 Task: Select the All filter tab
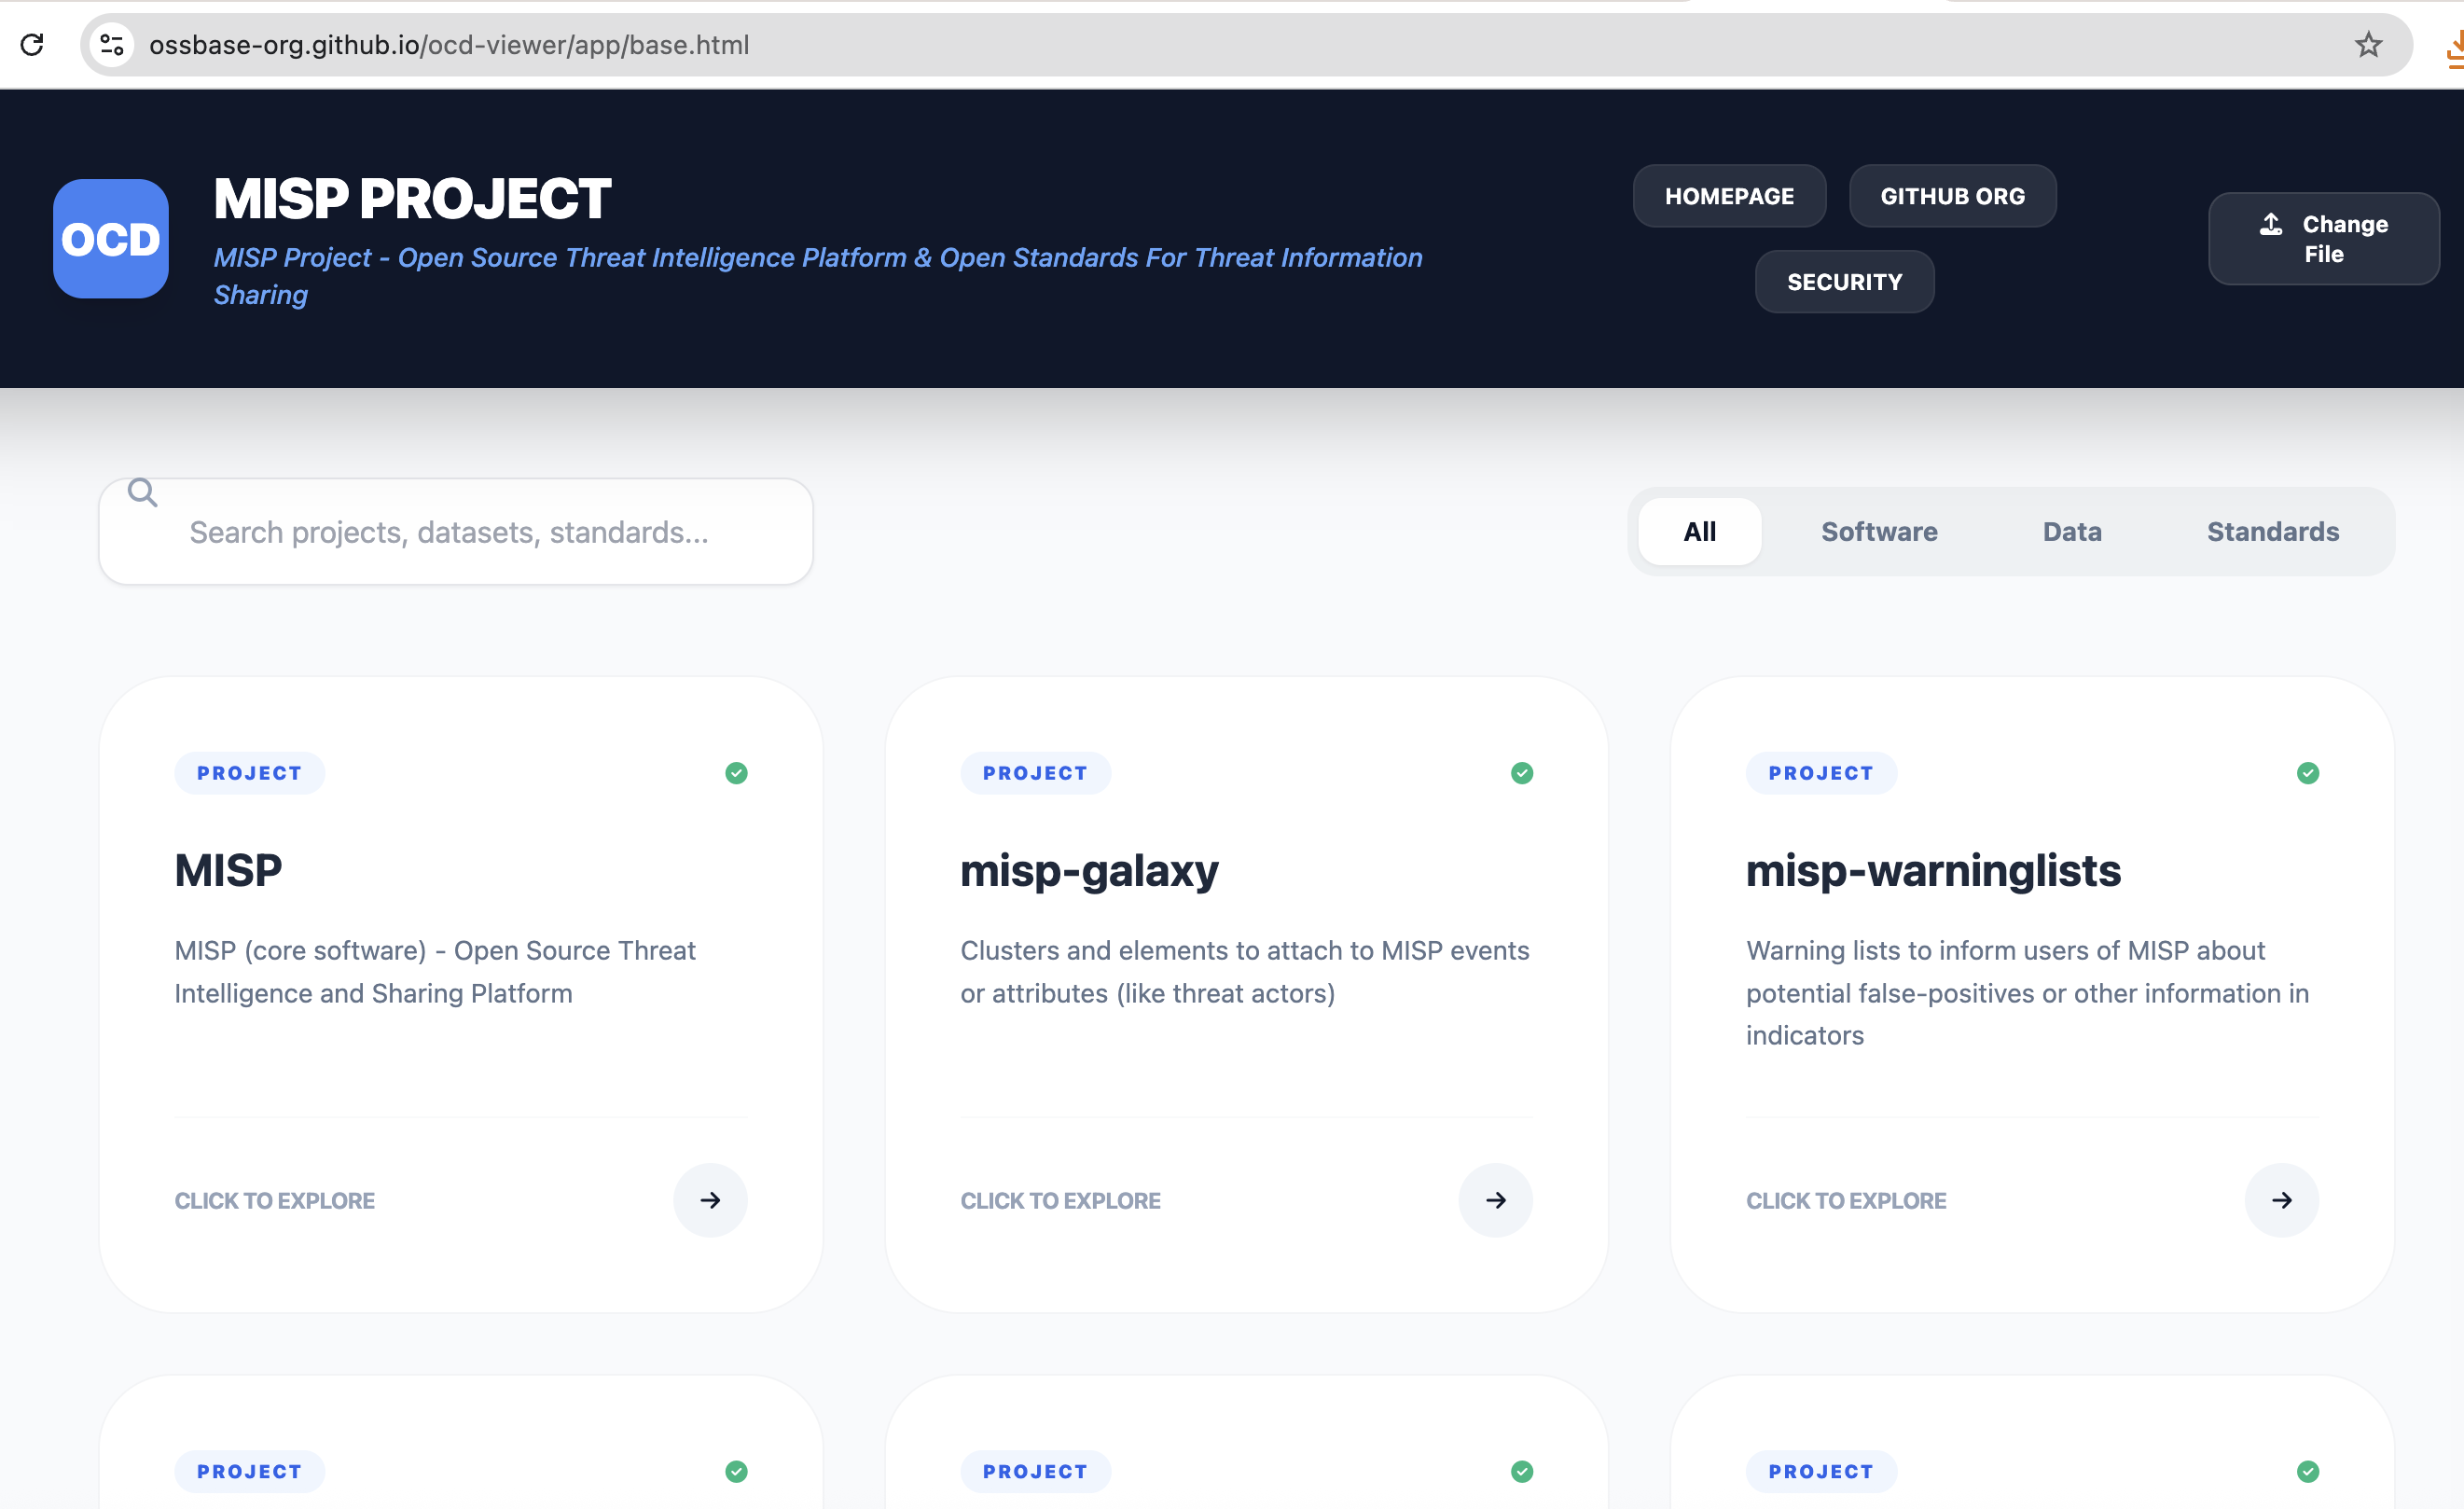click(x=1699, y=532)
